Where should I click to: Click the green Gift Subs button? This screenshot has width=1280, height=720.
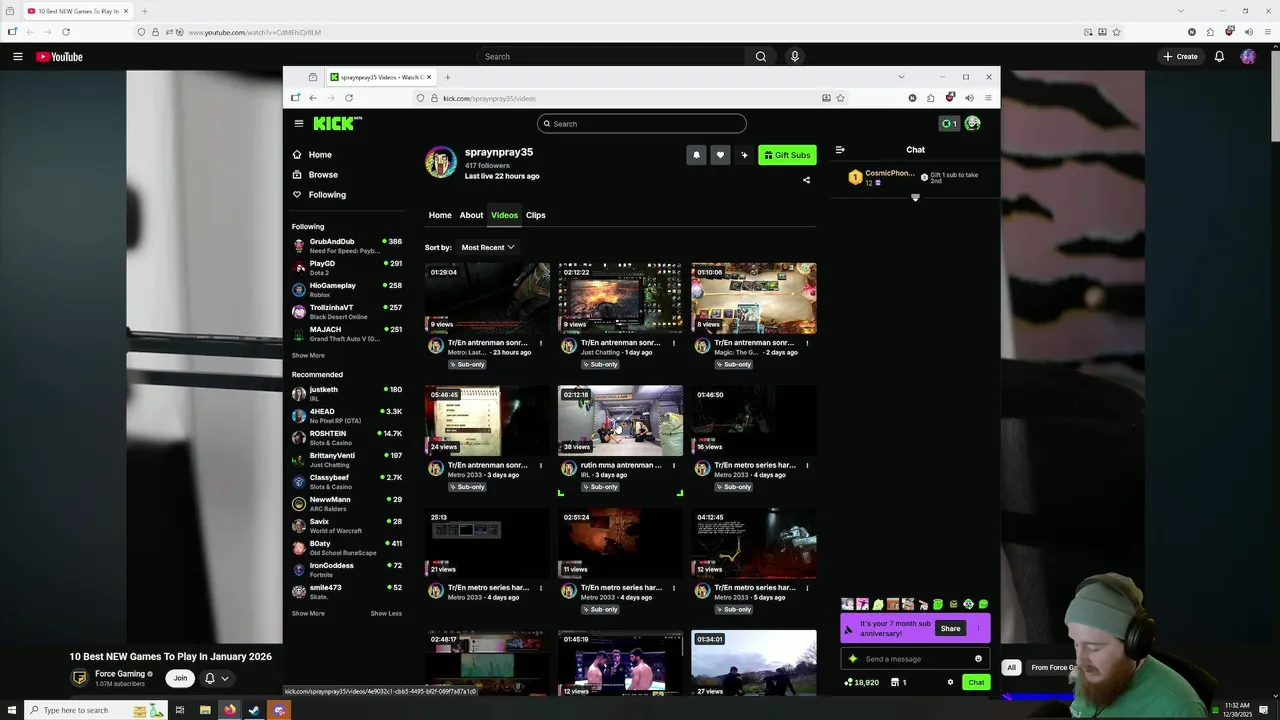click(787, 155)
